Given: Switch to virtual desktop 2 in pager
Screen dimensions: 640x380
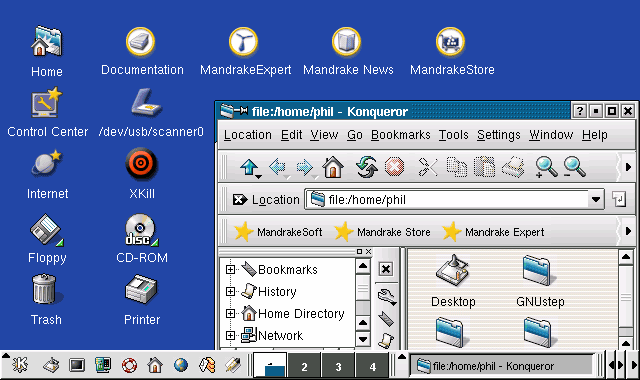Looking at the screenshot, I should point(304,365).
